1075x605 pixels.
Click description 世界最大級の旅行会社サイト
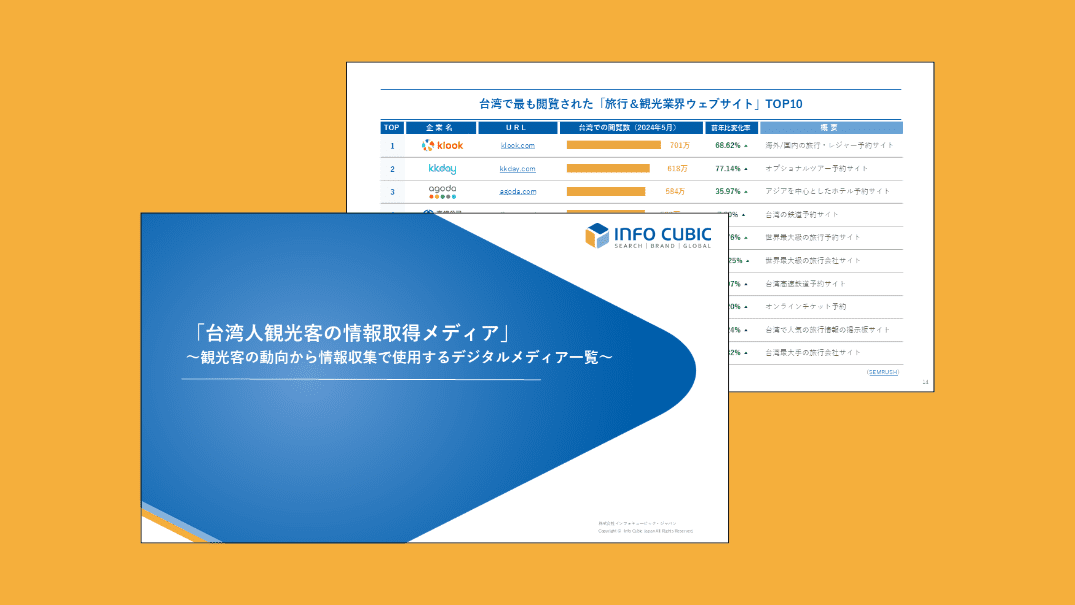(812, 261)
